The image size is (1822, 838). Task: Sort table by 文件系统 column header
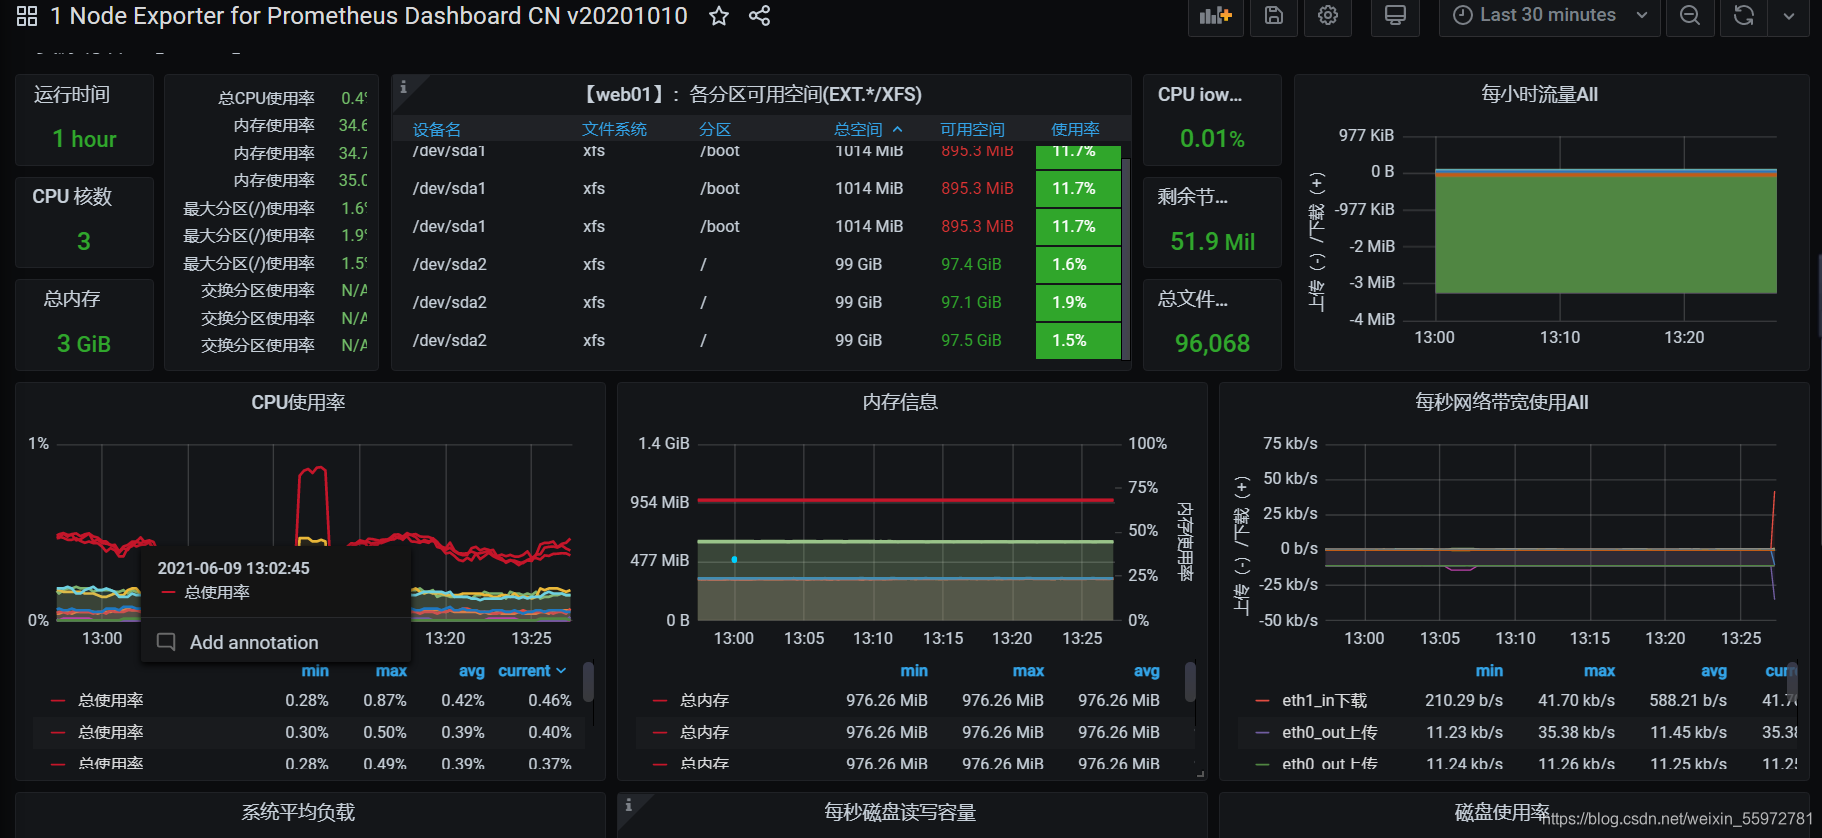pyautogui.click(x=614, y=129)
